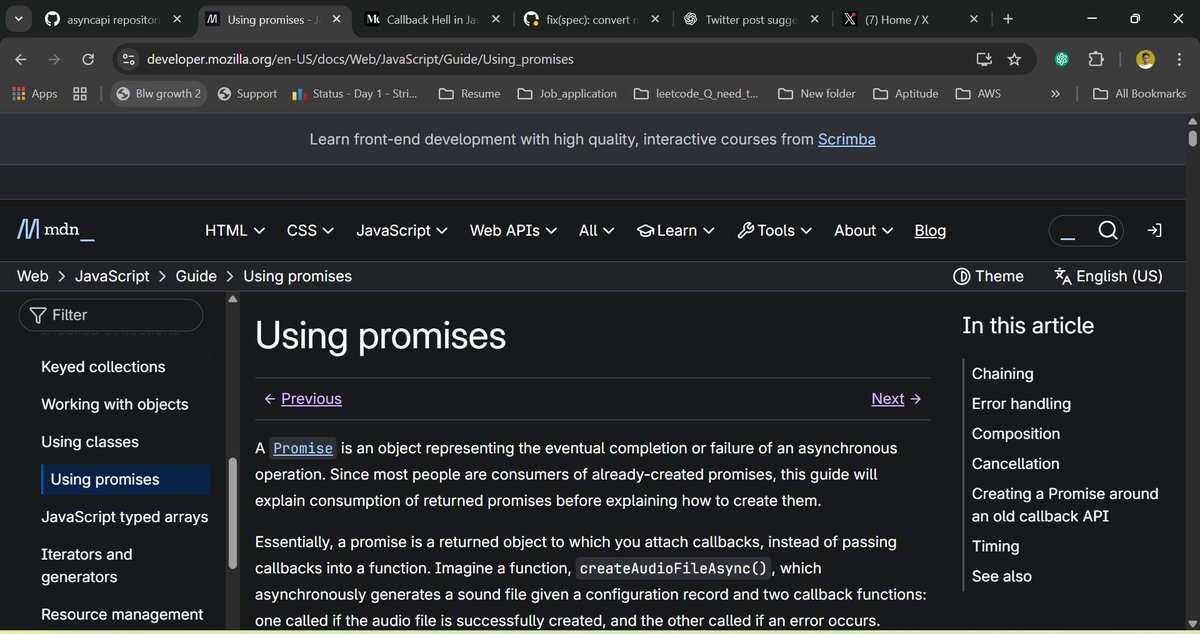Expand the Tools menu
The height and width of the screenshot is (634, 1200).
[x=775, y=231]
